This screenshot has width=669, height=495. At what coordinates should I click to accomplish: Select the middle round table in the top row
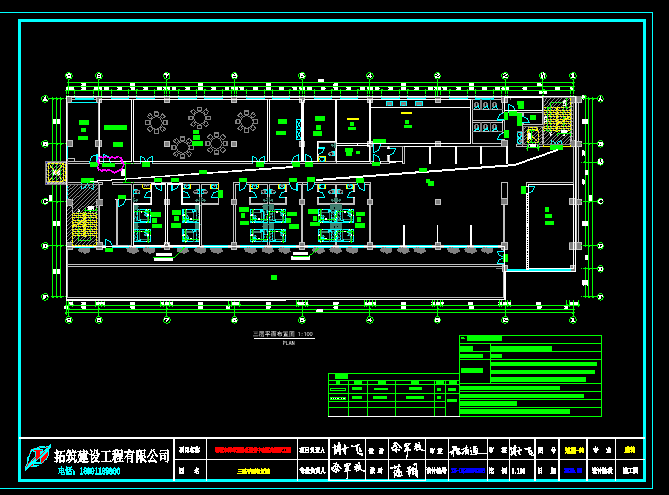(201, 118)
